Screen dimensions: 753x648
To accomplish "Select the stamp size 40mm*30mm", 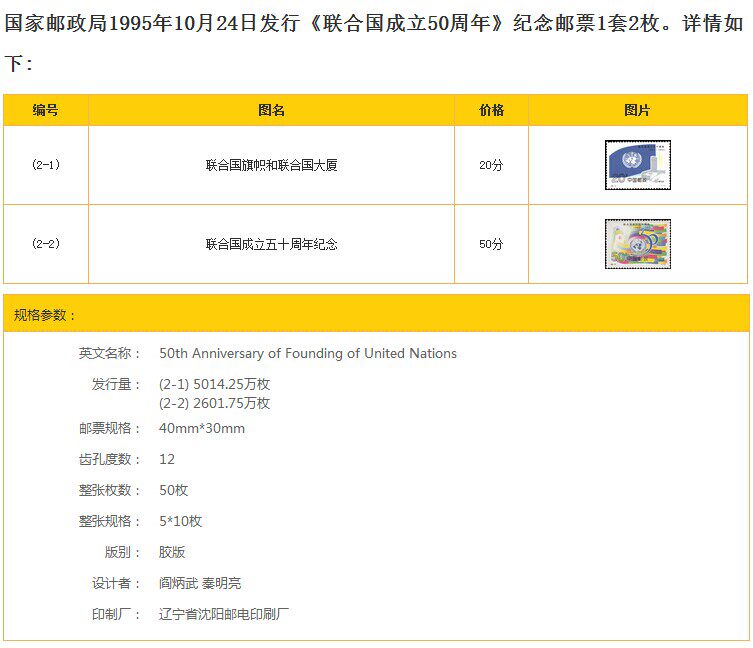I will (x=202, y=428).
